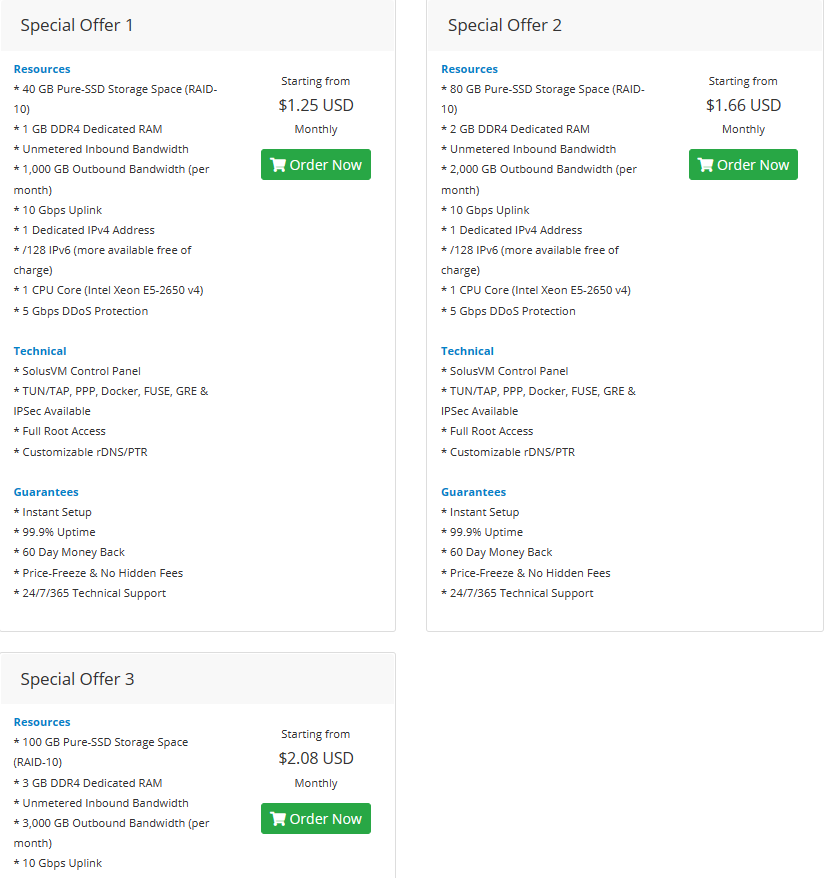Image resolution: width=825 pixels, height=878 pixels.
Task: Click the cart icon in Special Offer 3's Order Now
Action: tap(278, 819)
